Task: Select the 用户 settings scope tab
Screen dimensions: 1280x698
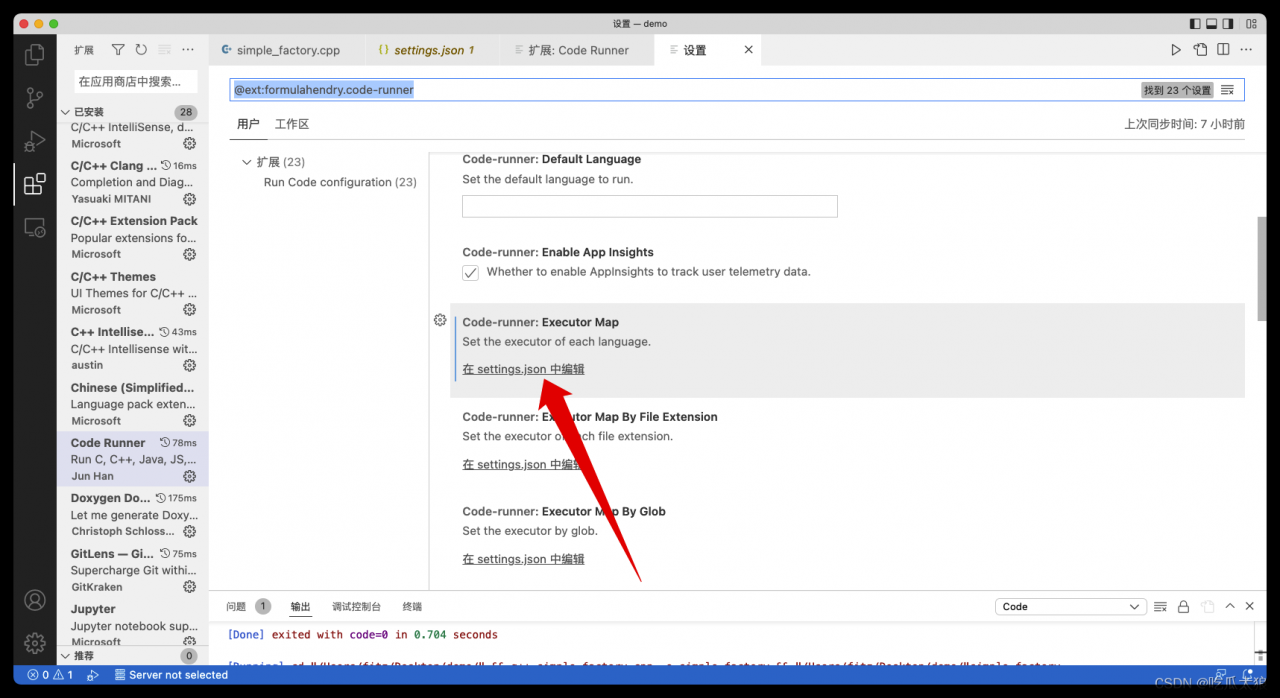Action: (x=248, y=124)
